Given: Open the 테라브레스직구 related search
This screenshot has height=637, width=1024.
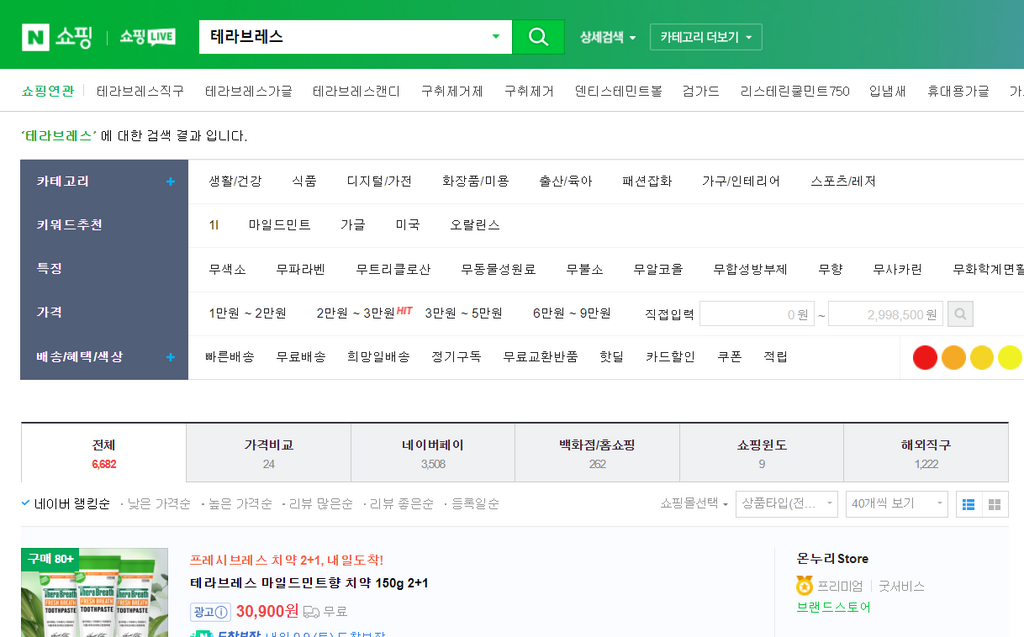Looking at the screenshot, I should pyautogui.click(x=140, y=91).
